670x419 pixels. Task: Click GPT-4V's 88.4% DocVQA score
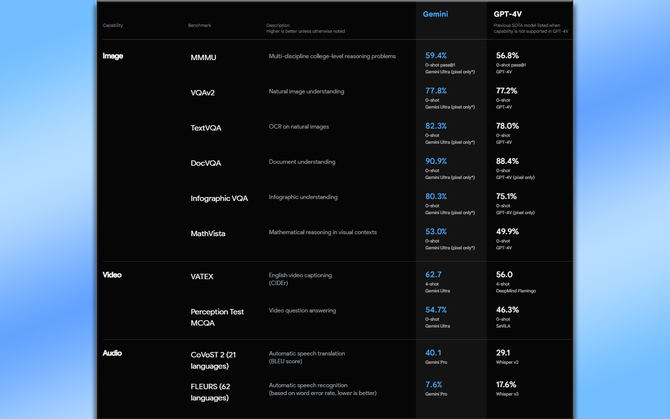[x=508, y=161]
